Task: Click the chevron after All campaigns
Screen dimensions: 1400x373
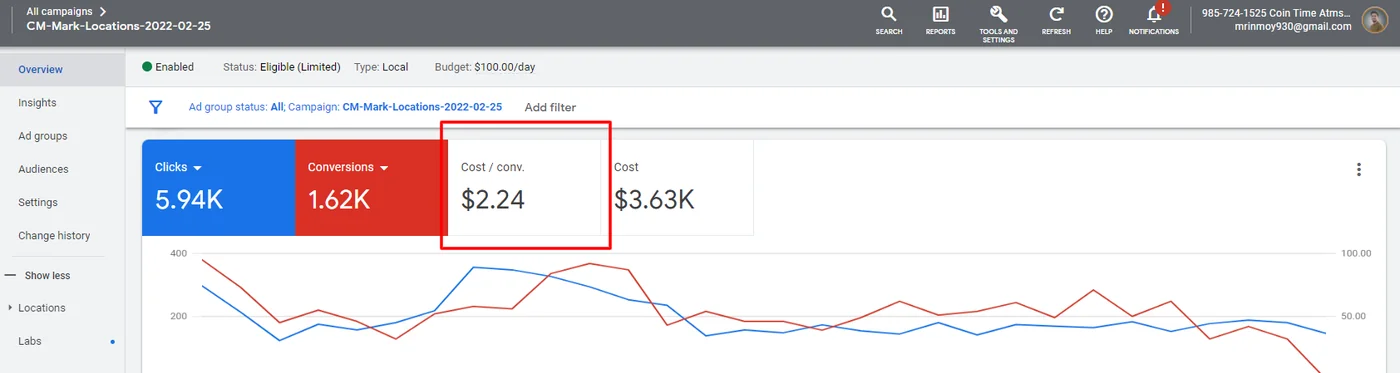Action: click(103, 11)
